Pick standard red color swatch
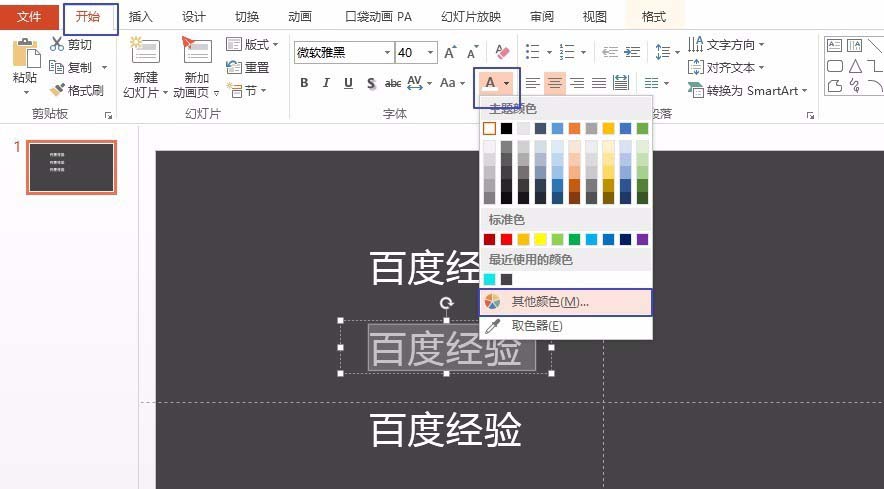The height and width of the screenshot is (489, 884). coord(506,239)
